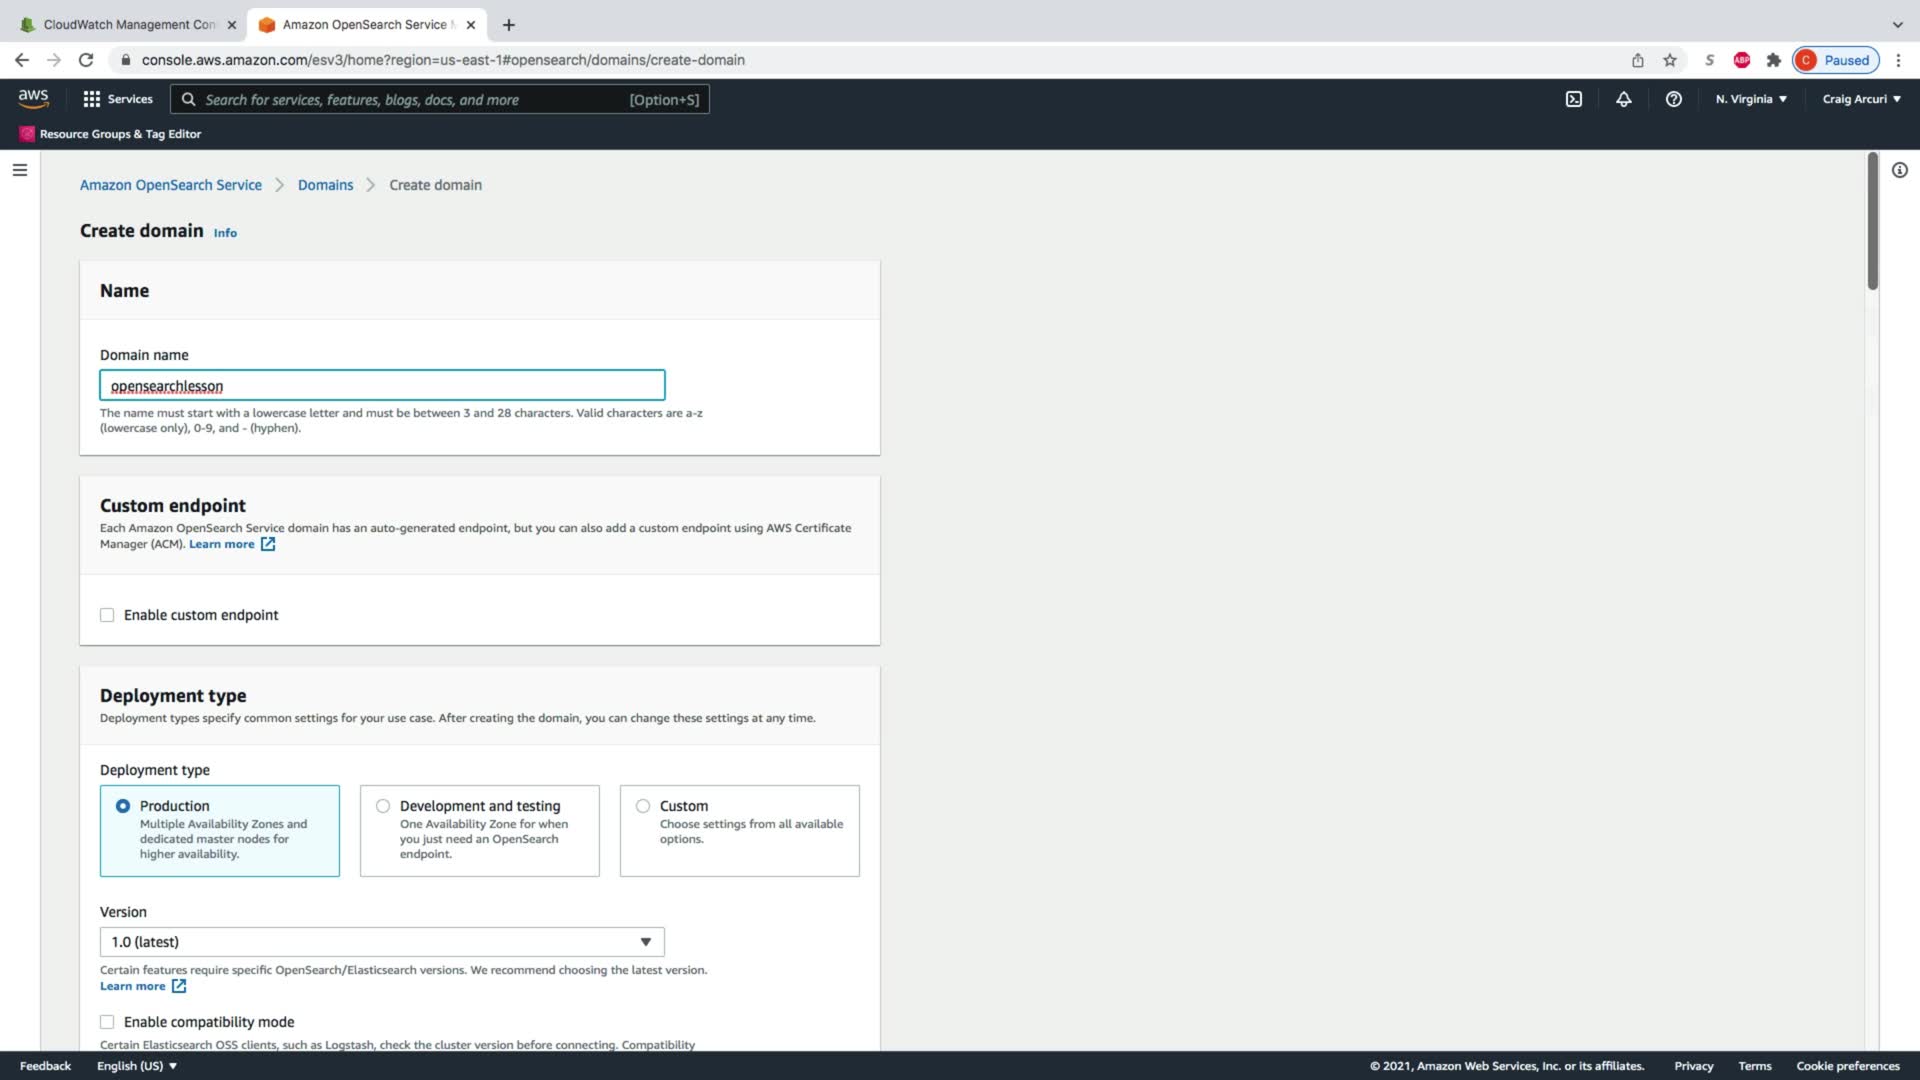Click Info link beside Create domain

[225, 233]
